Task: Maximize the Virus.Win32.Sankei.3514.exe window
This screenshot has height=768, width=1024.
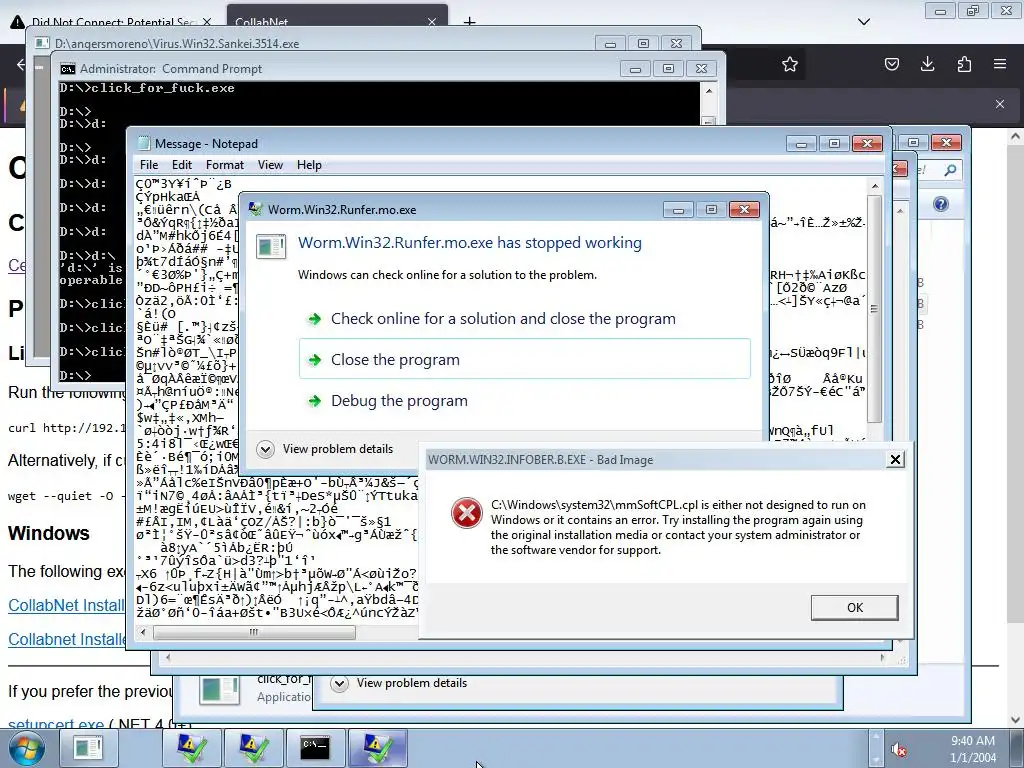Action: click(643, 44)
